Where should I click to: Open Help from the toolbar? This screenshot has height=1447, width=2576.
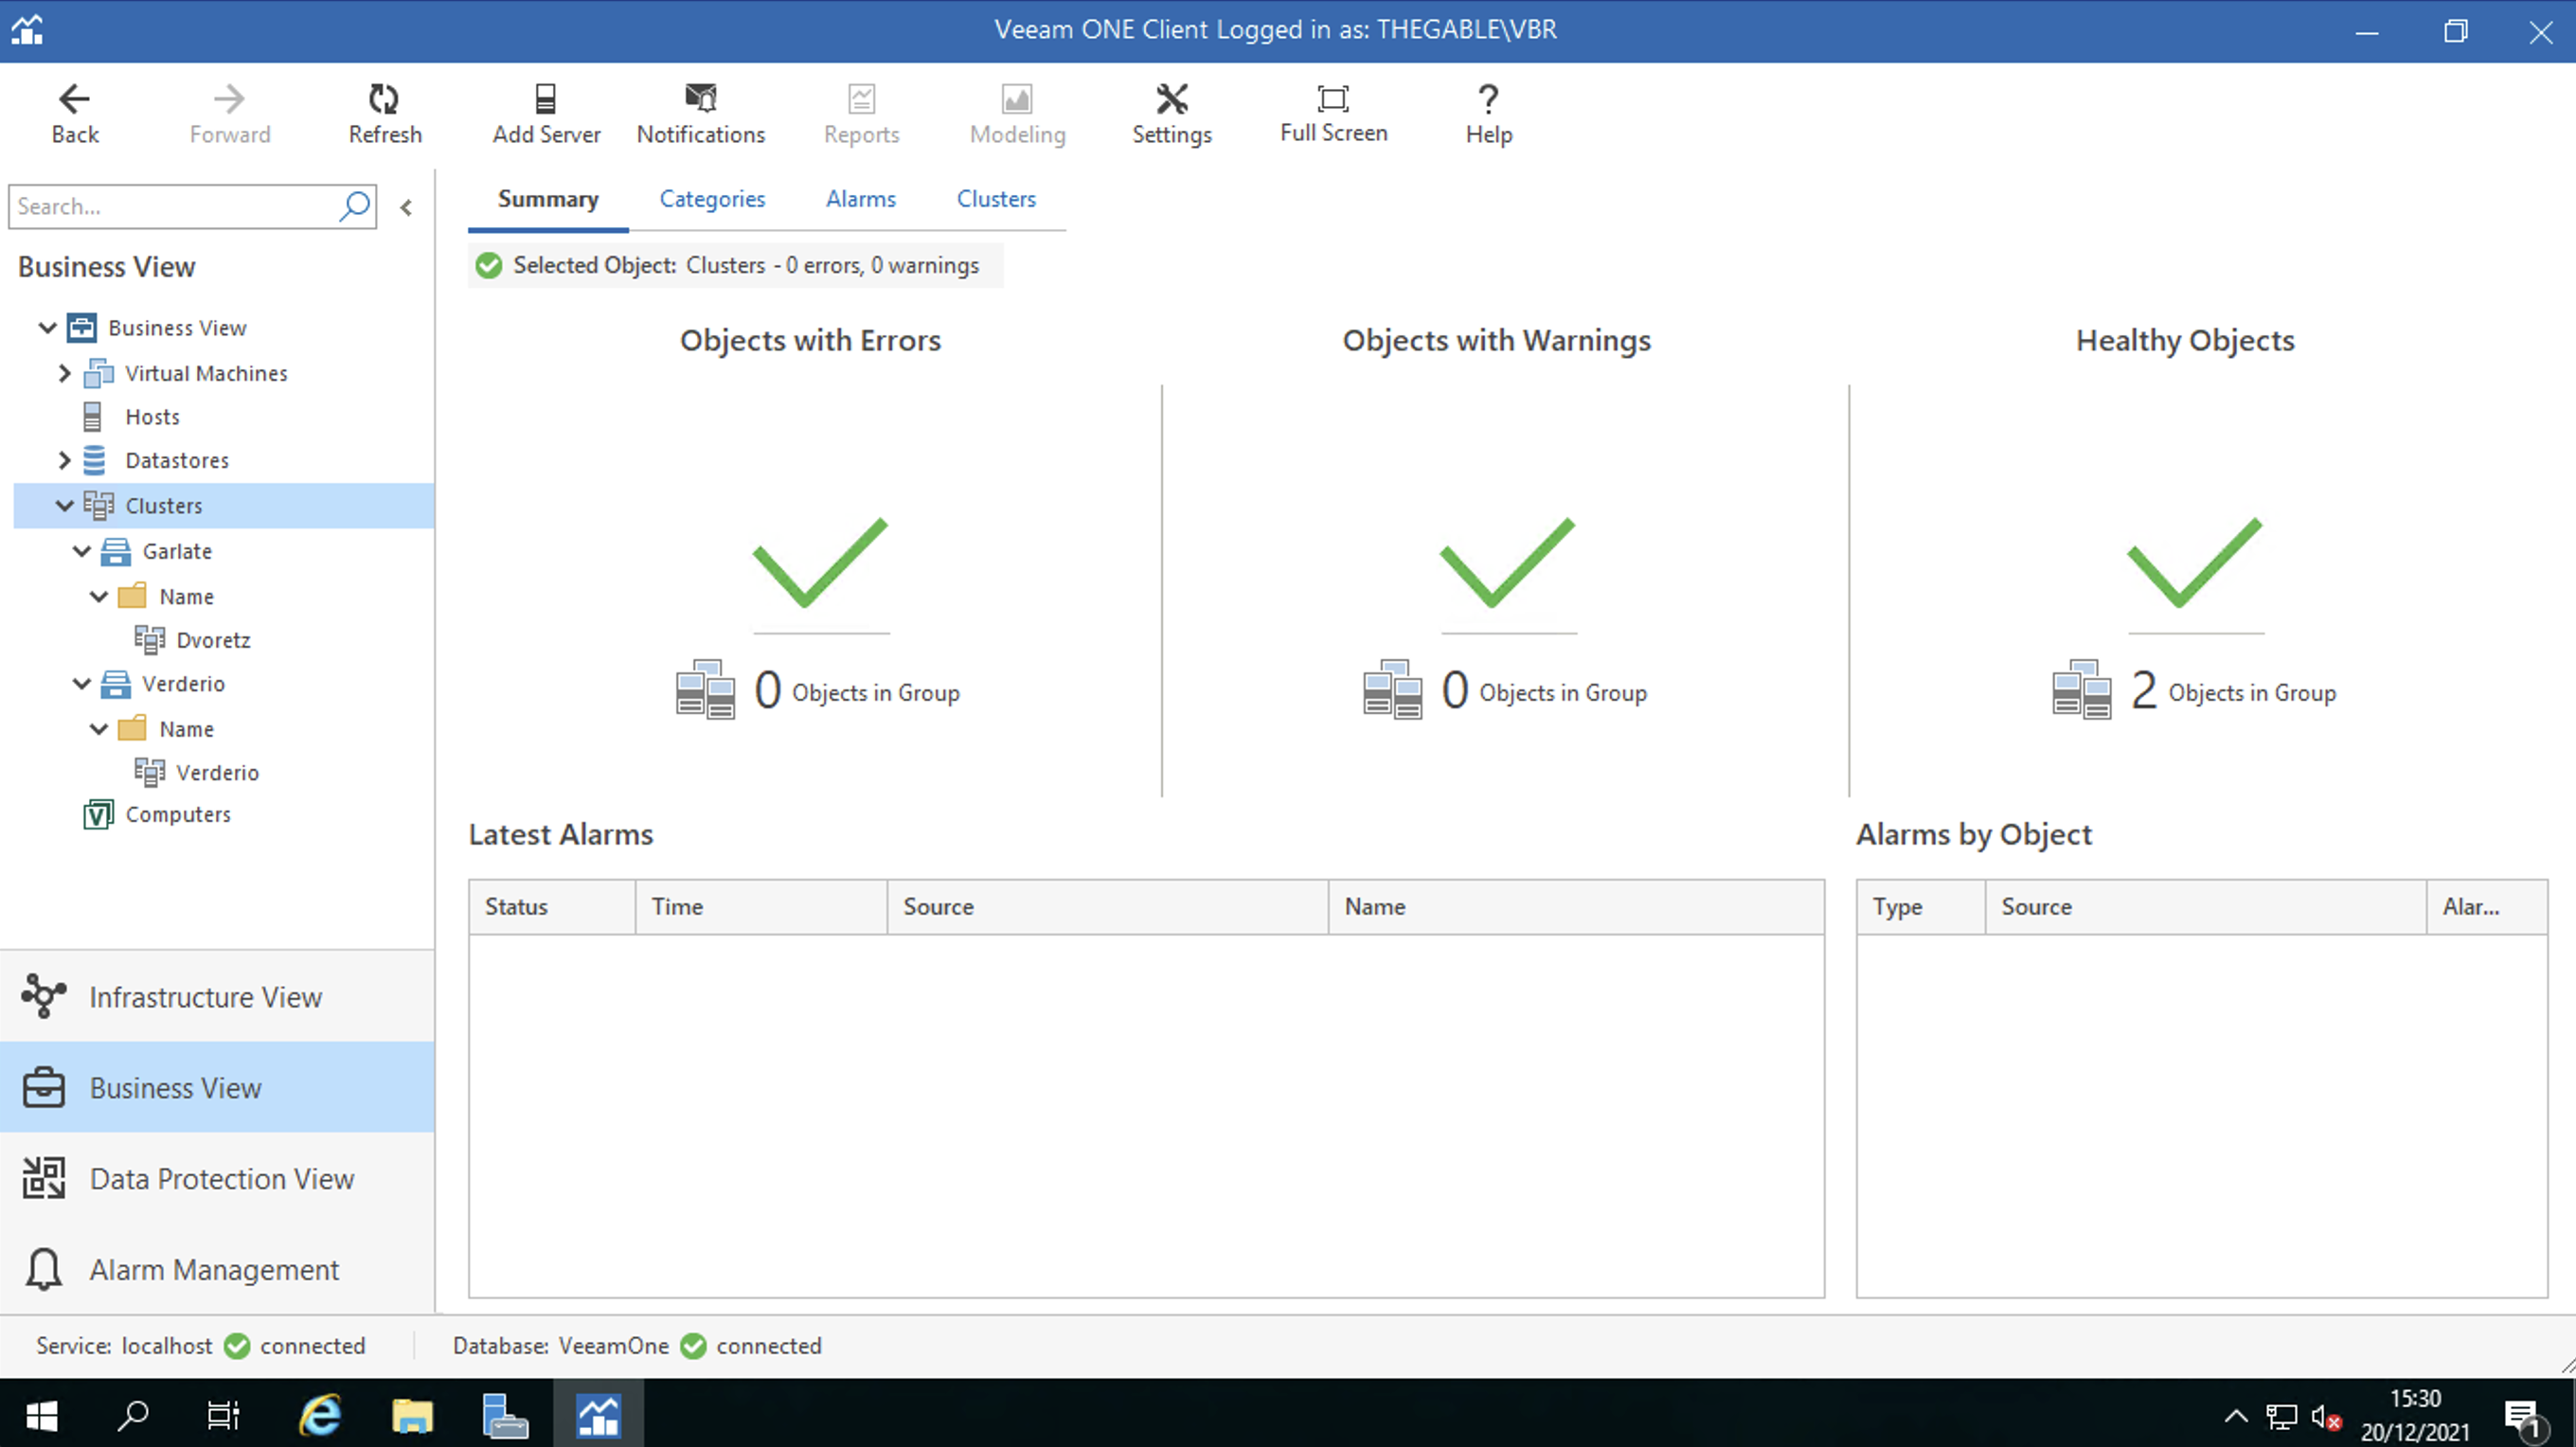1488,114
